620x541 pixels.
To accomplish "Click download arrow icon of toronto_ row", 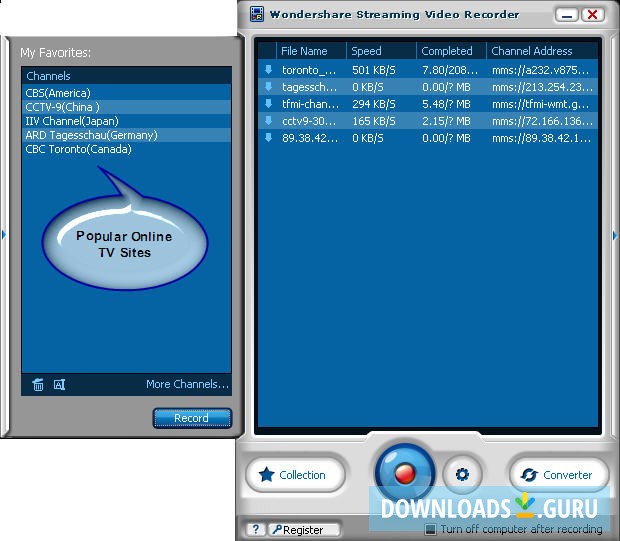I will pyautogui.click(x=268, y=70).
